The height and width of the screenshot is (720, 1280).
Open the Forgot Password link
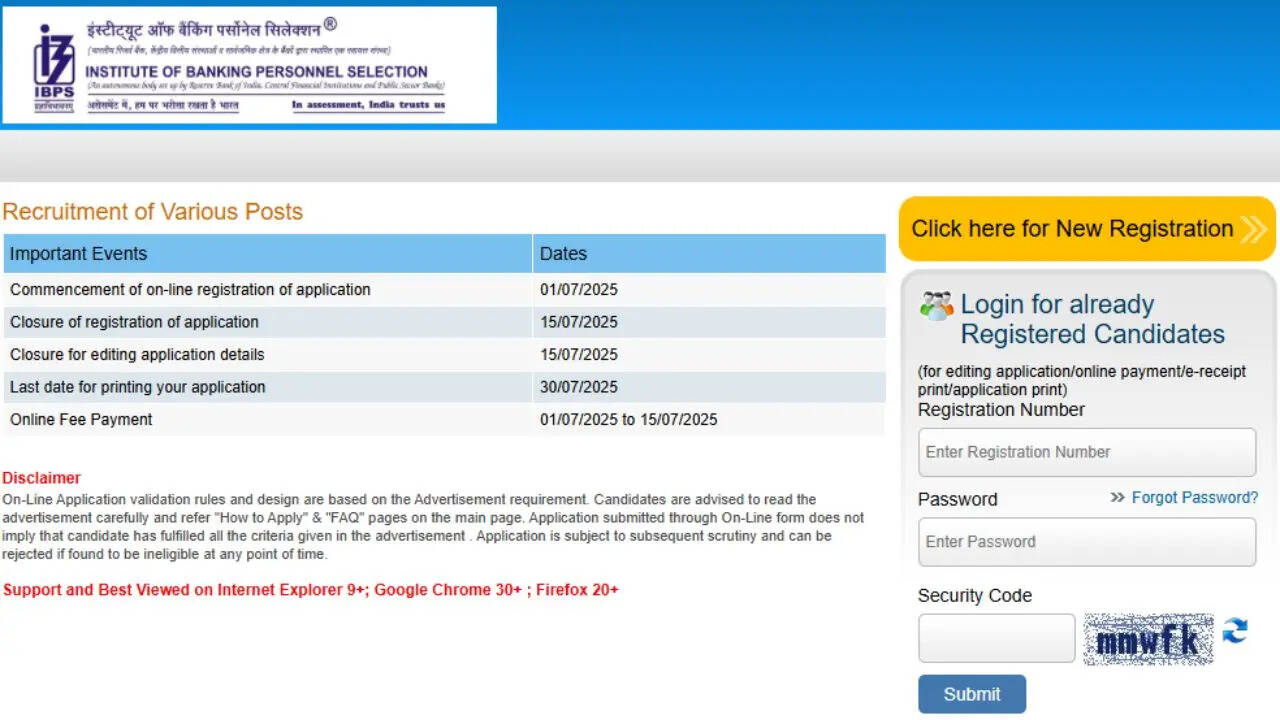click(x=1194, y=498)
